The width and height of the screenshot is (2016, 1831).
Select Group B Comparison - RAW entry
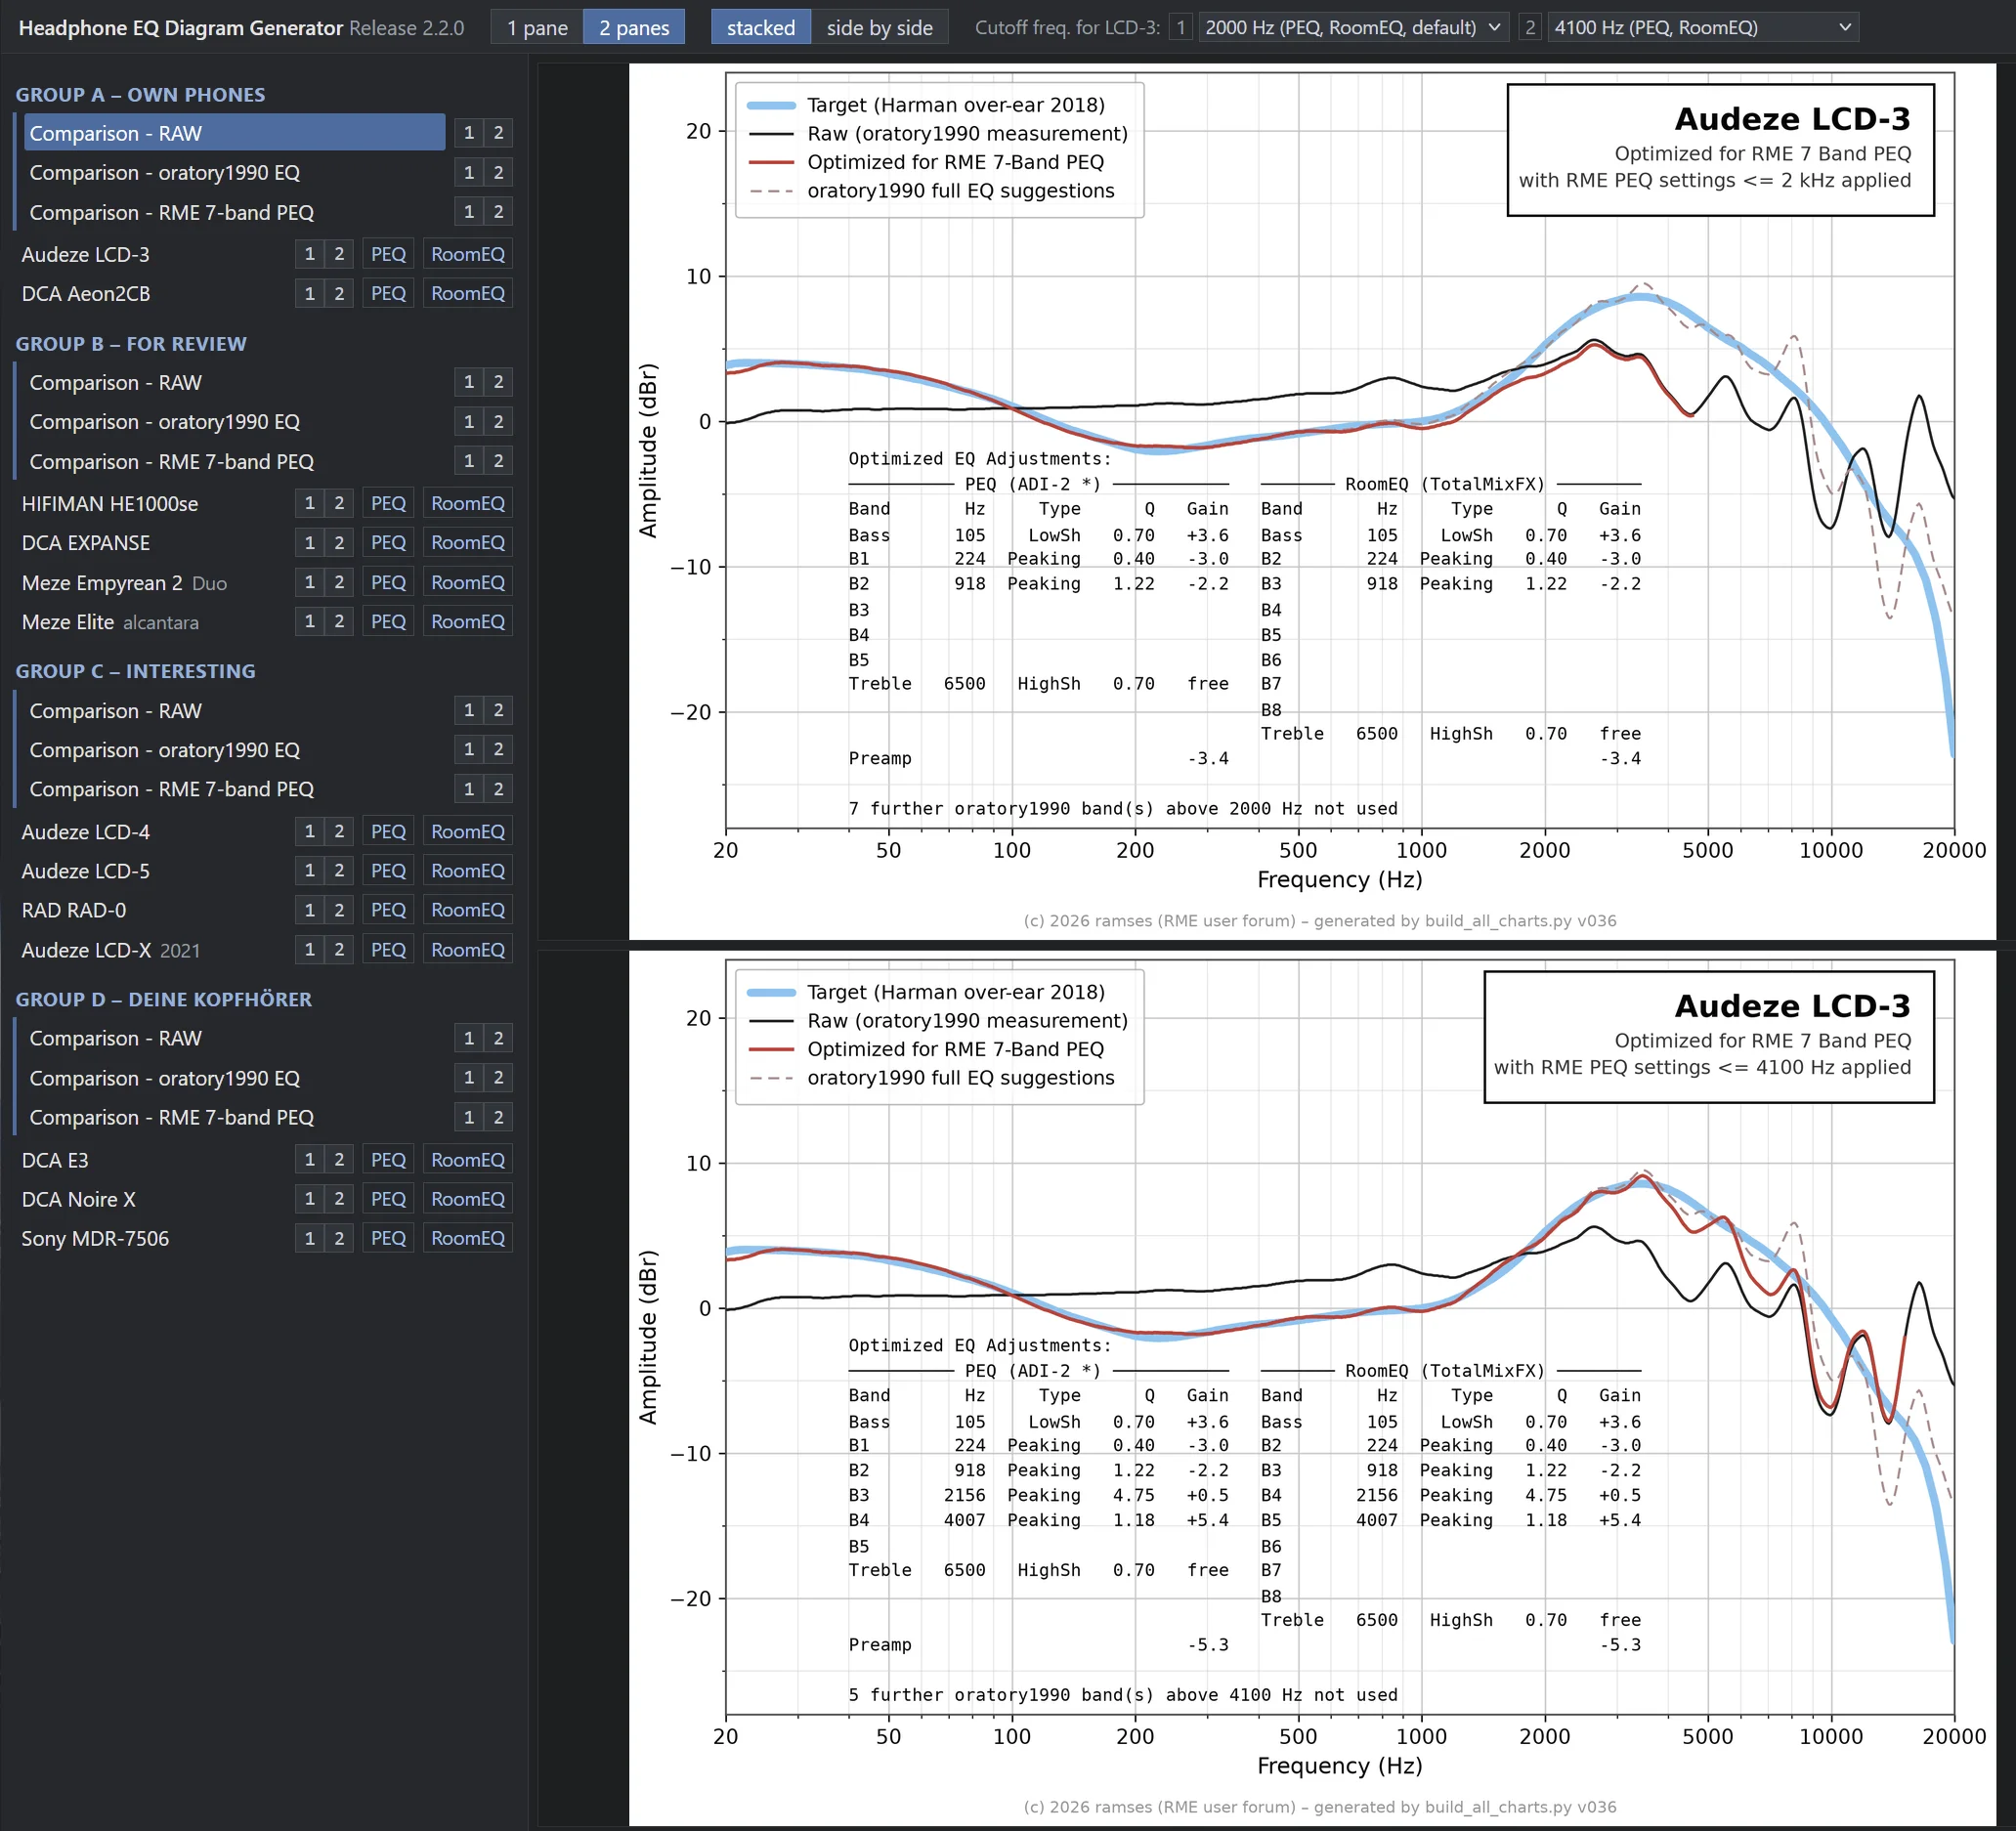(234, 383)
